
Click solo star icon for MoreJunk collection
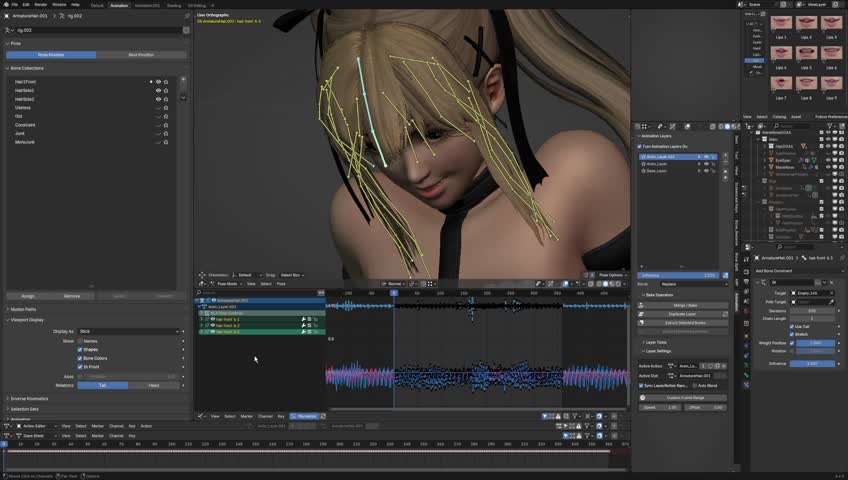click(x=166, y=142)
